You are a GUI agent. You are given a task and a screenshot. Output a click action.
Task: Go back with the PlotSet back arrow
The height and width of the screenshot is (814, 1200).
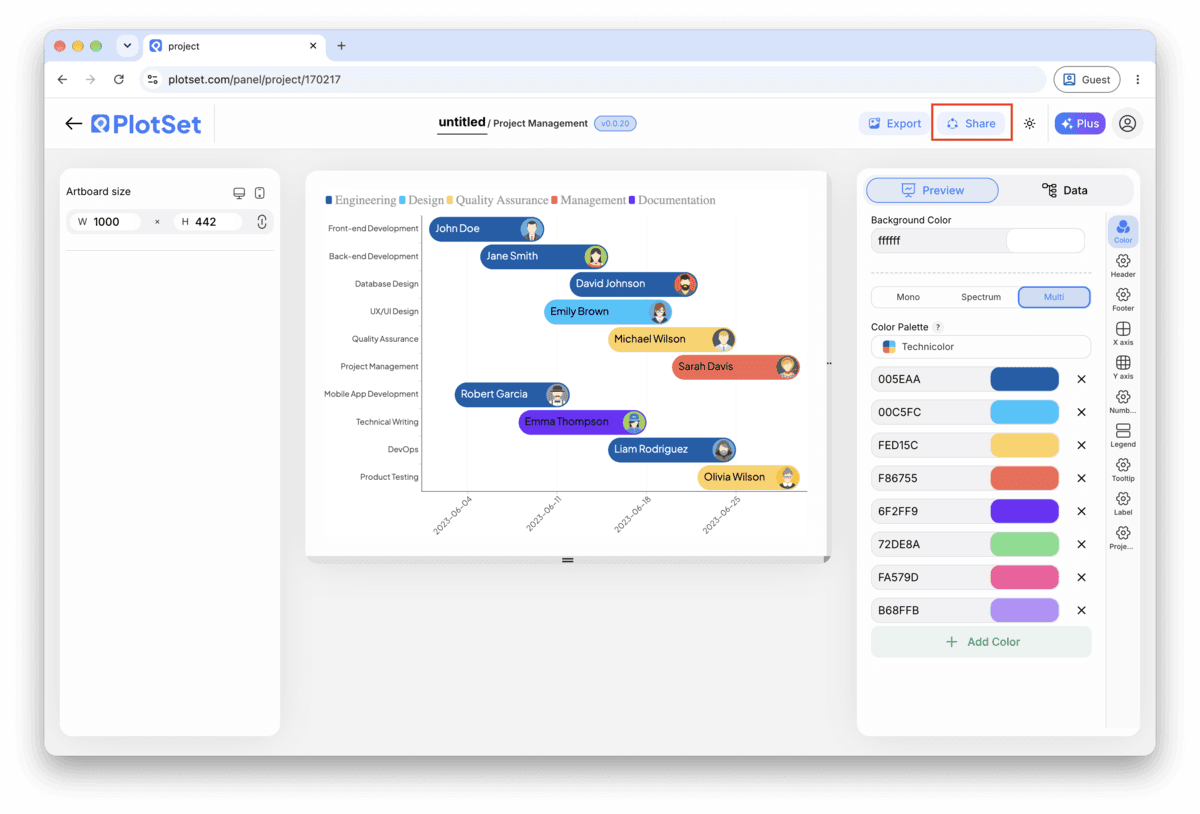pos(73,124)
